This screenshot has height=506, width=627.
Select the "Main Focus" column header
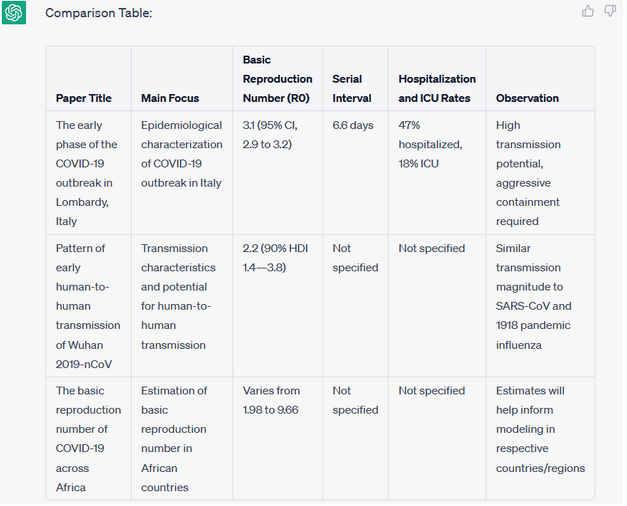pyautogui.click(x=170, y=98)
